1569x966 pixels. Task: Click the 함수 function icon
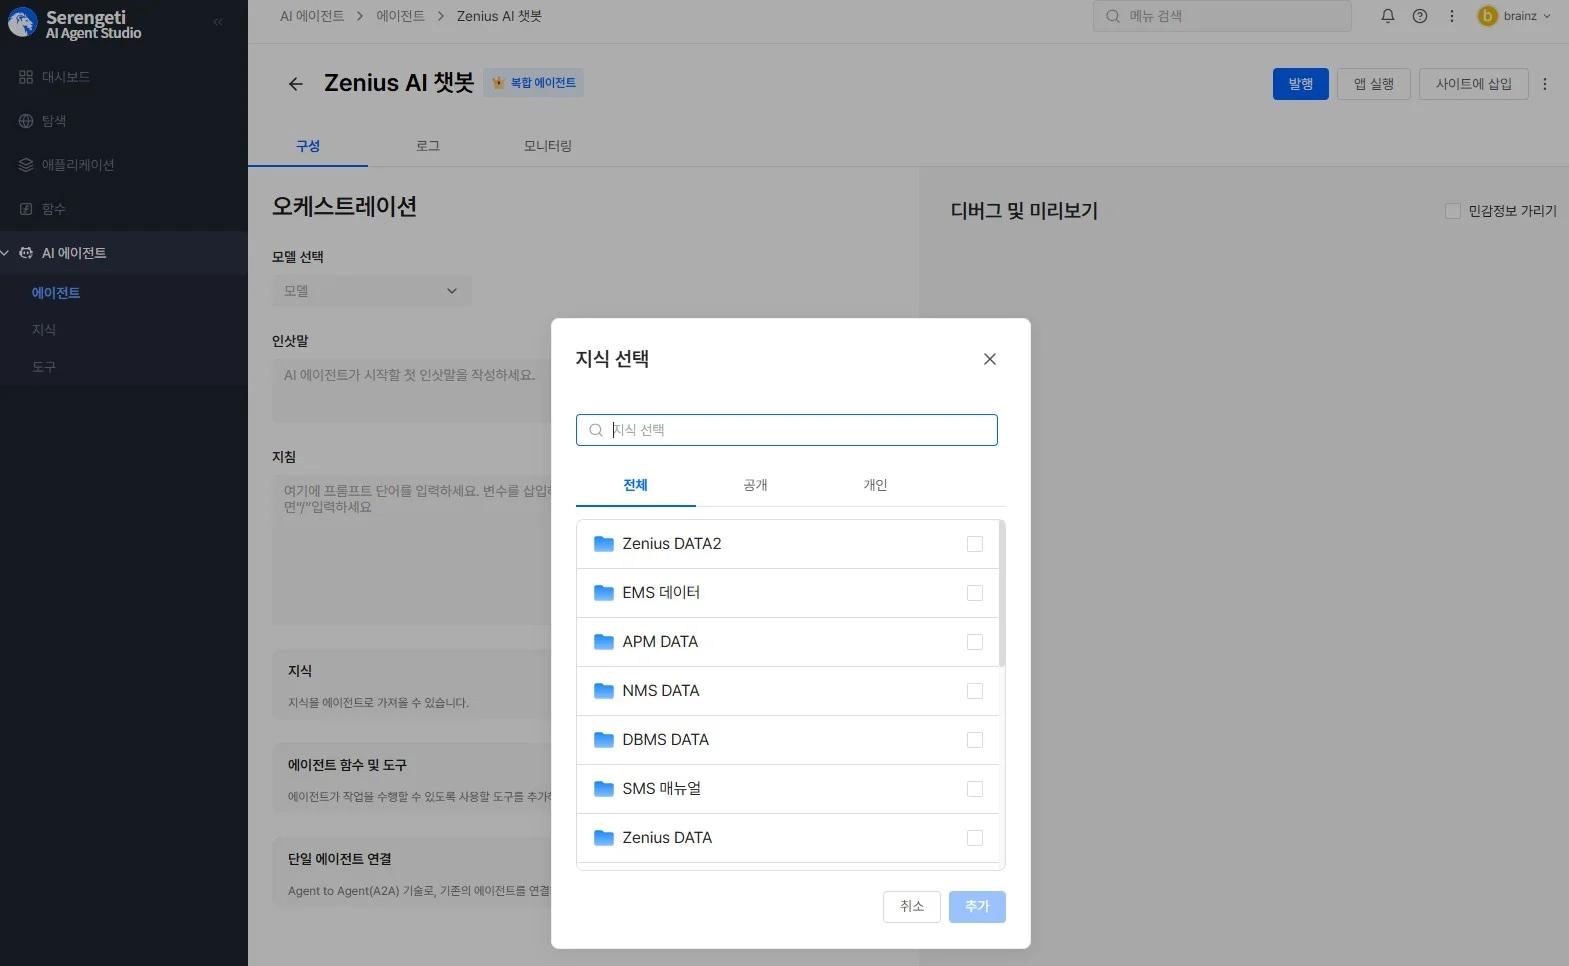26,209
